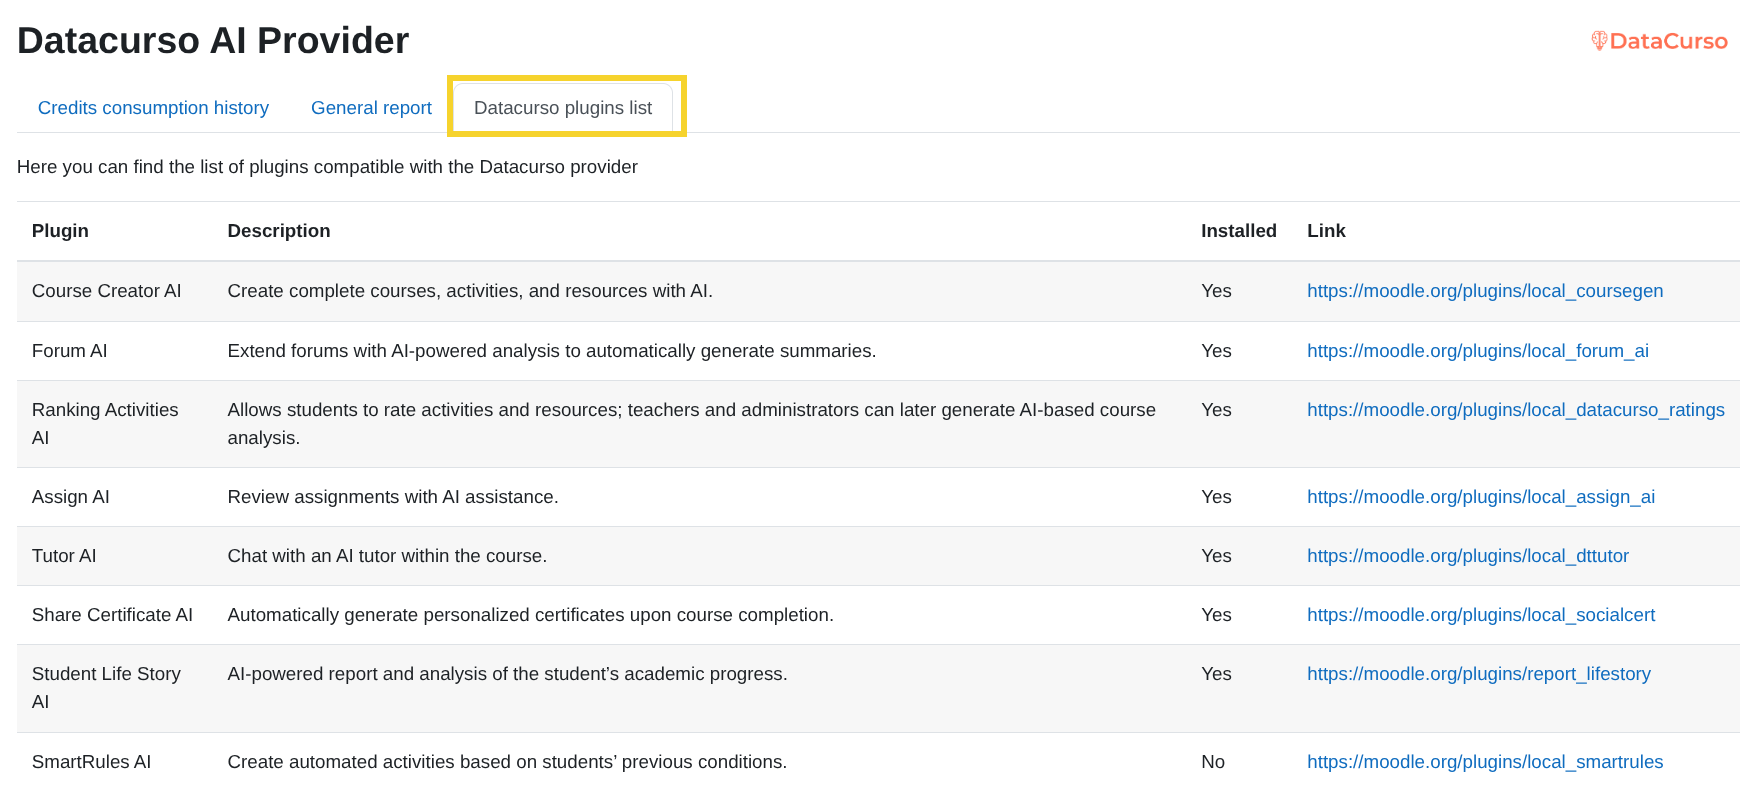Visit the local_datacurso_ratings plugin link
This screenshot has width=1740, height=795.
click(1516, 410)
